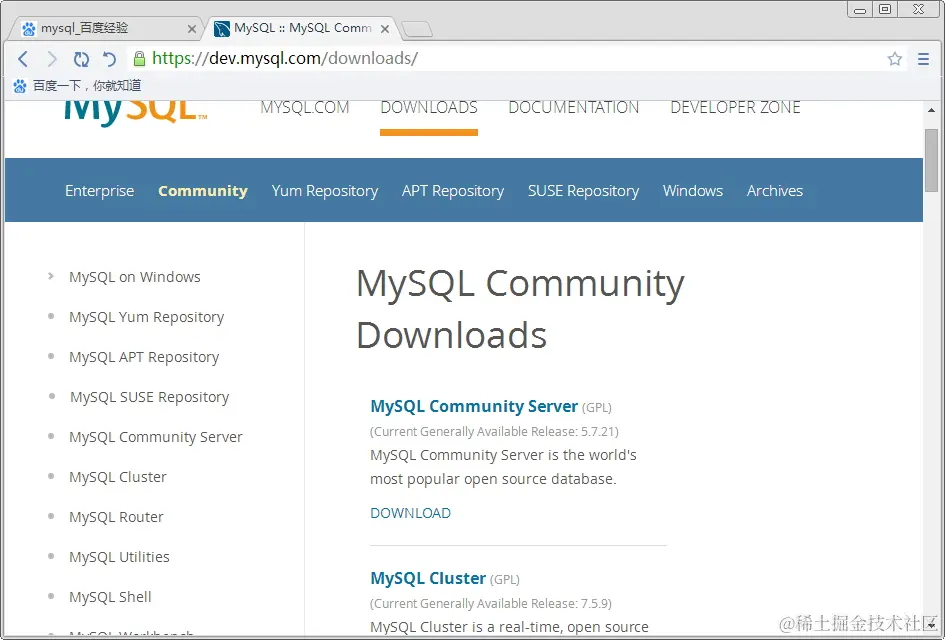
Task: Open DOCUMENTATION in top navigation
Action: (574, 107)
